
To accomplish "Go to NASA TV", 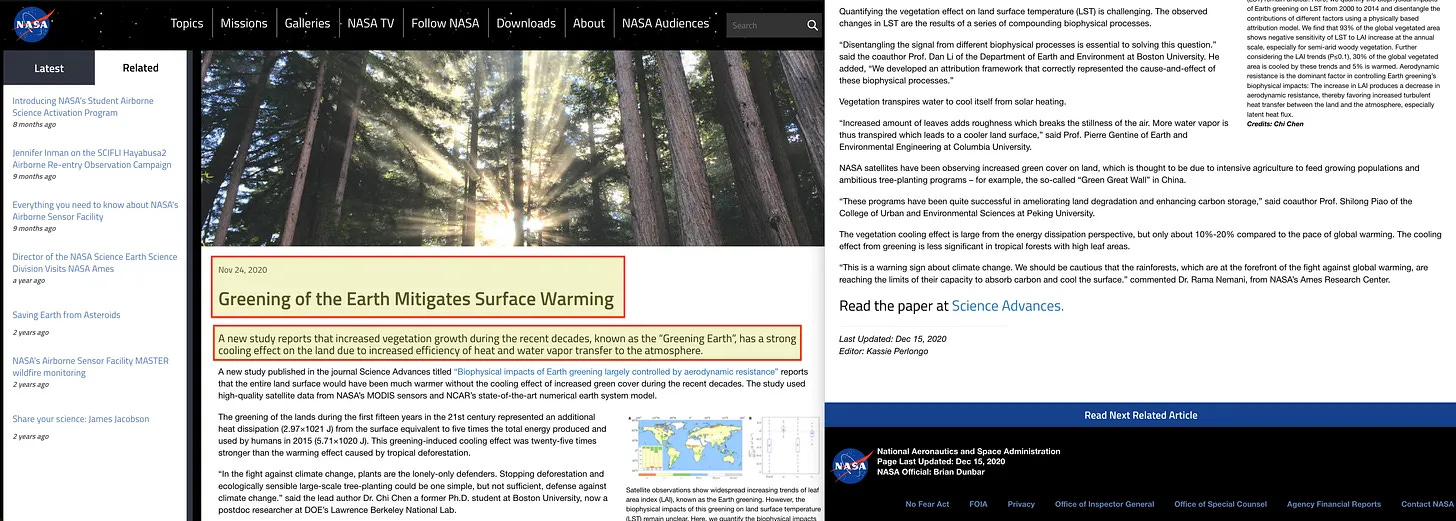I will click(x=370, y=23).
